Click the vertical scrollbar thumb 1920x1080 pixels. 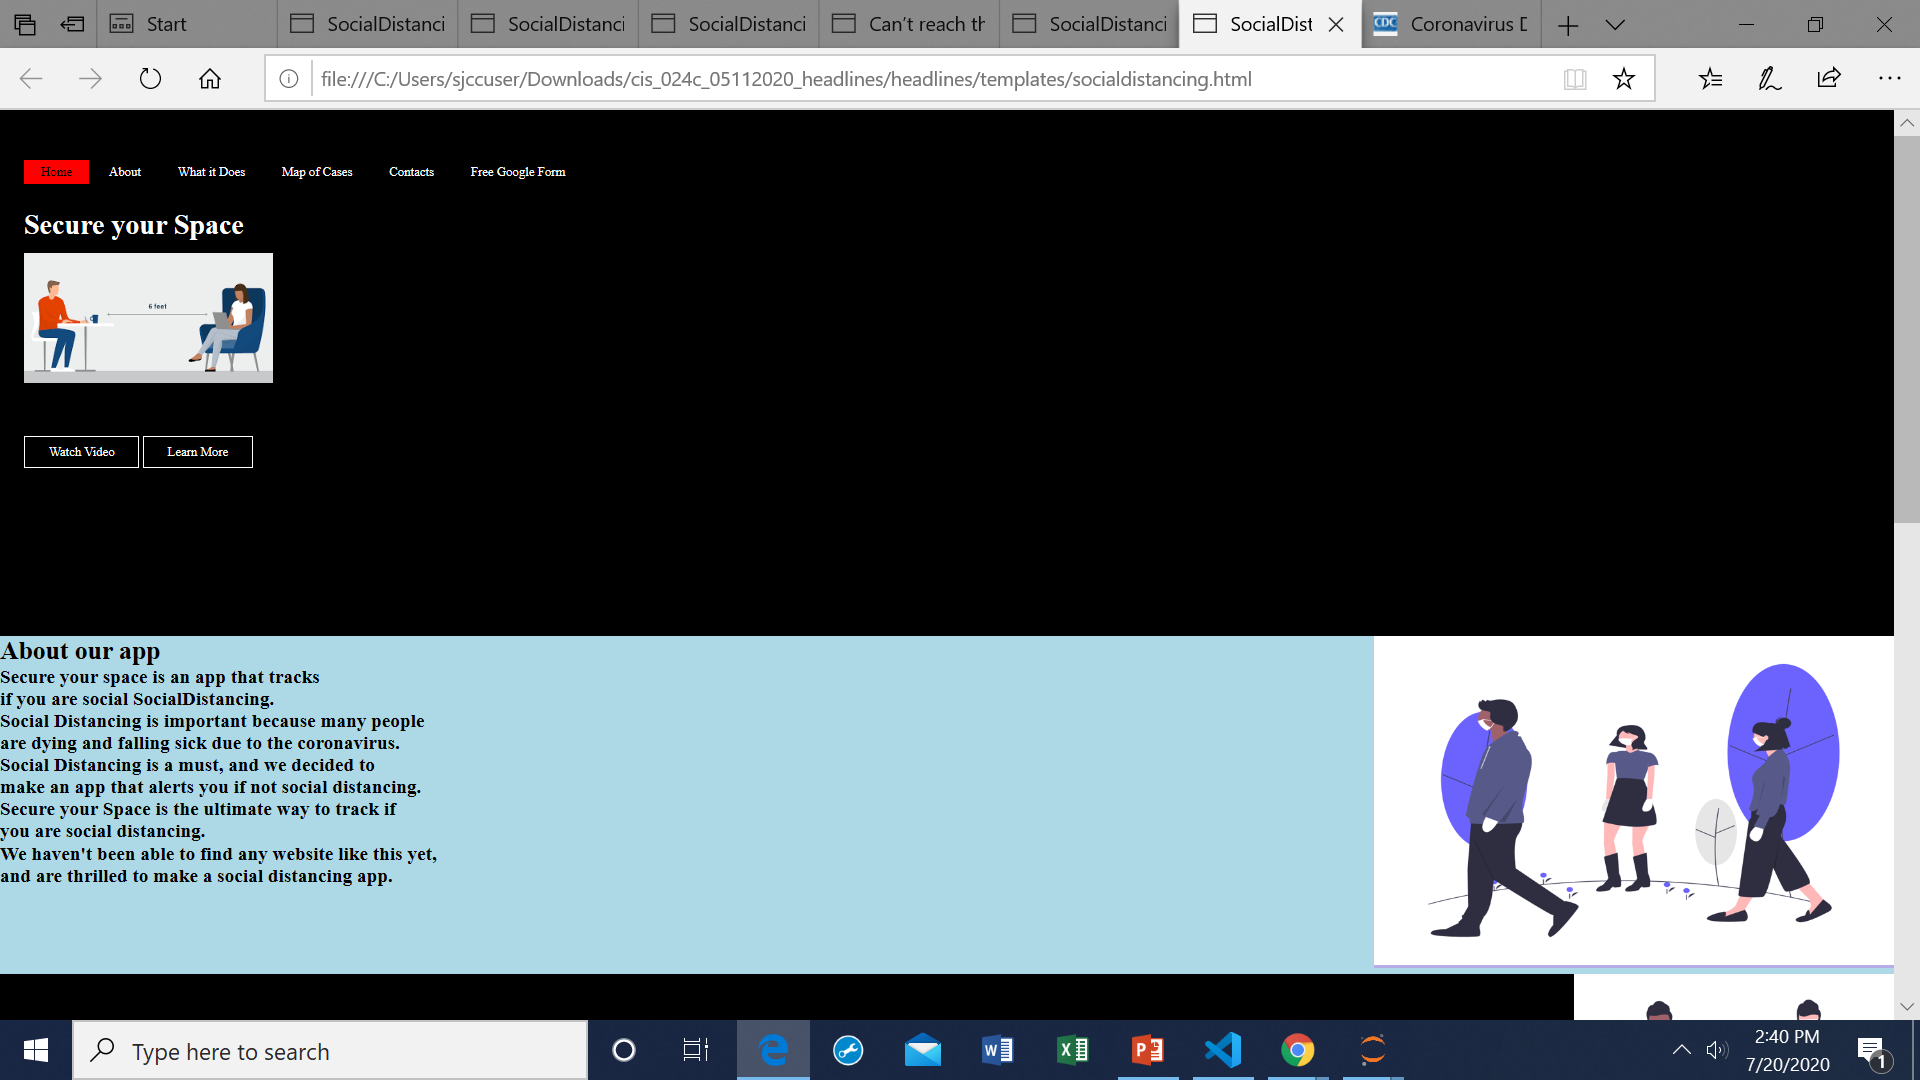point(1906,330)
